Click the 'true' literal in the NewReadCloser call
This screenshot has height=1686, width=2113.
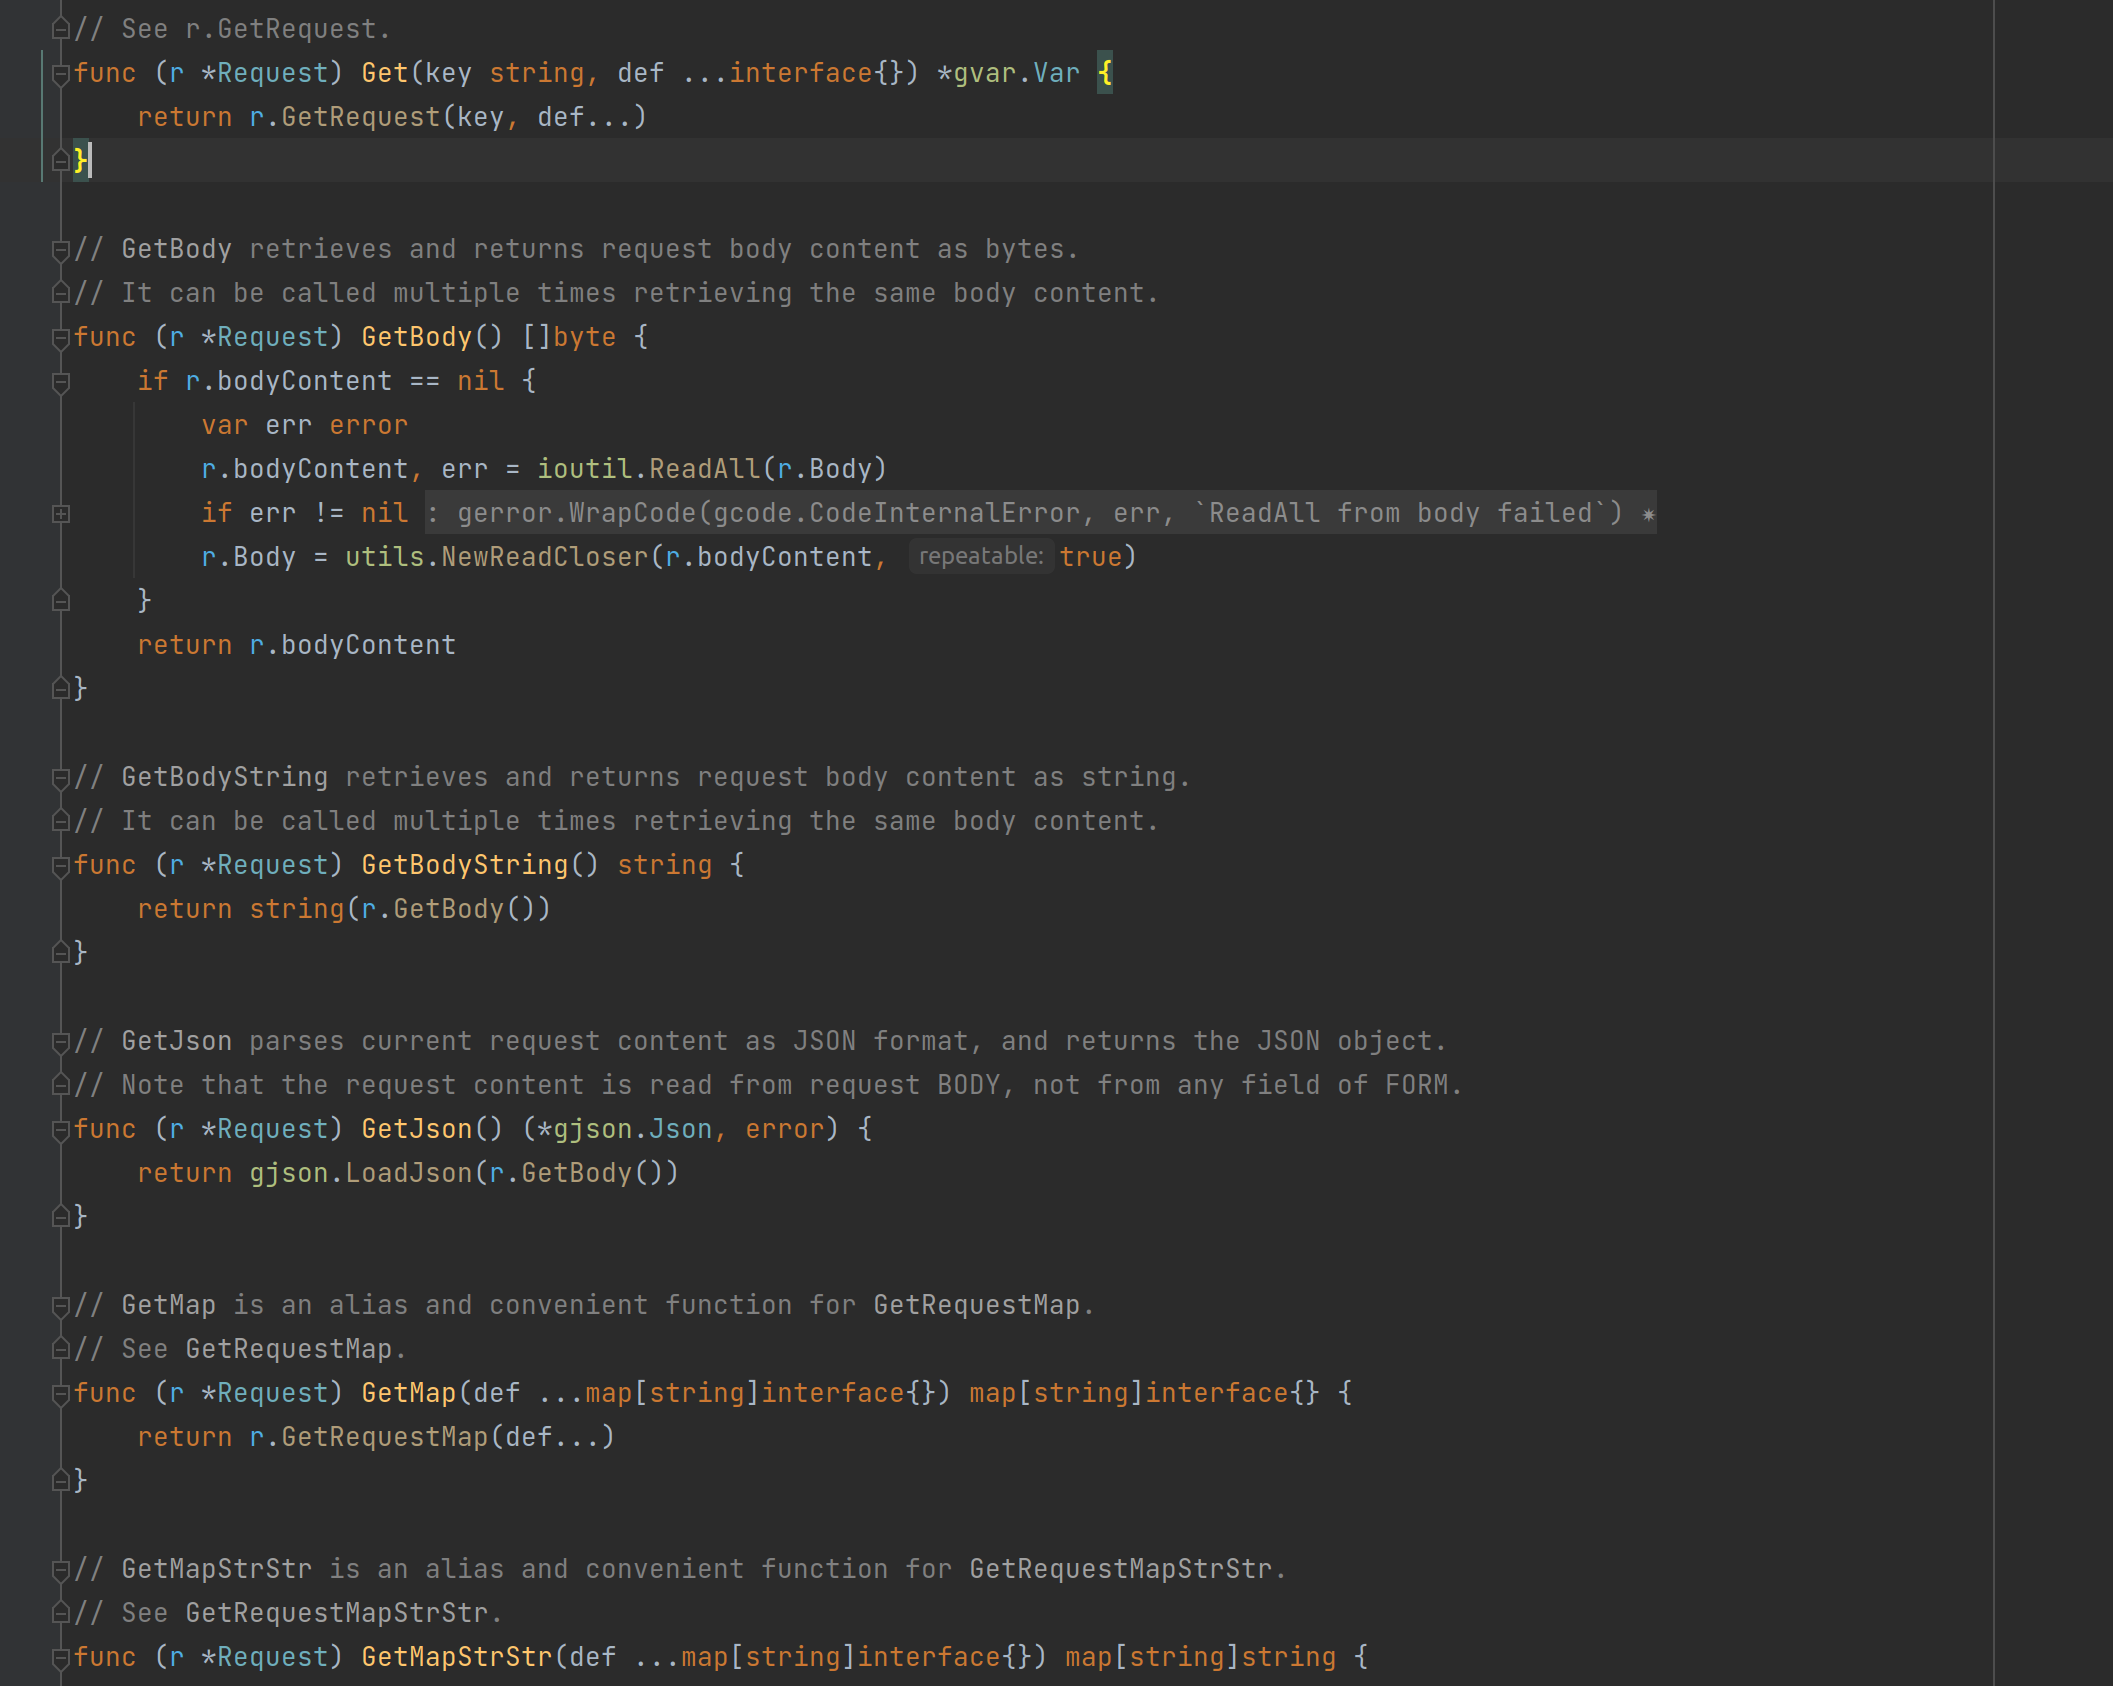1091,557
